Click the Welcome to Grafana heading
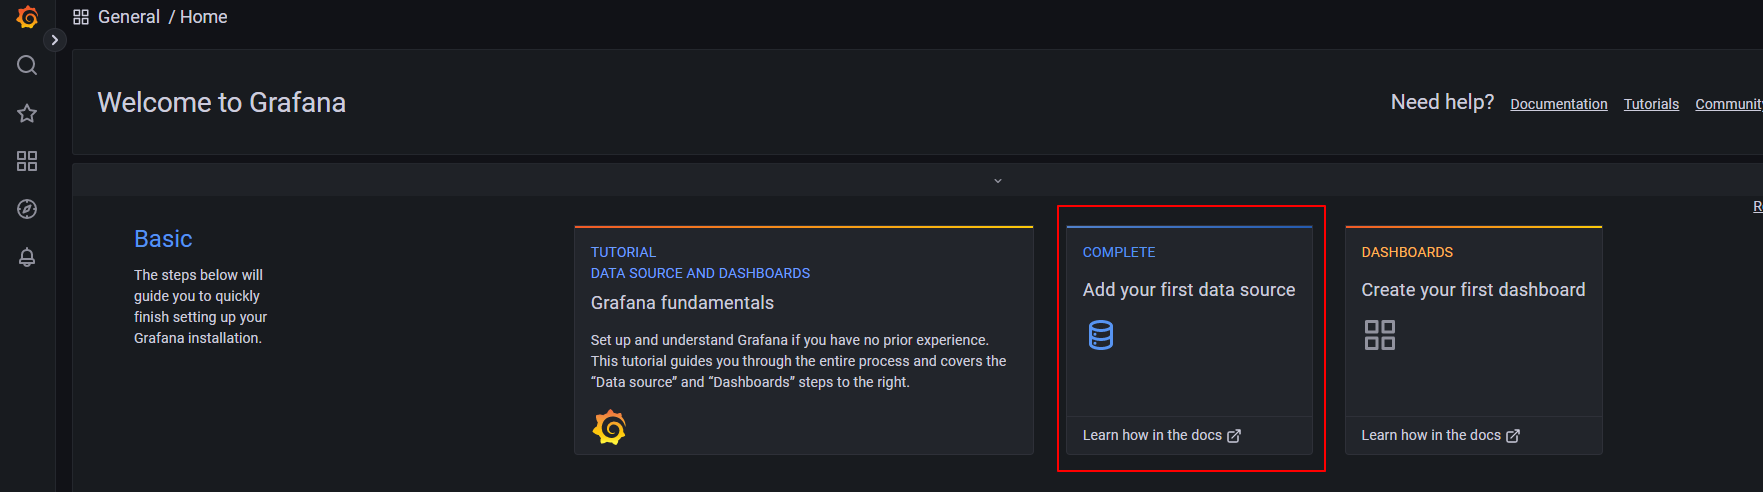 (x=222, y=102)
